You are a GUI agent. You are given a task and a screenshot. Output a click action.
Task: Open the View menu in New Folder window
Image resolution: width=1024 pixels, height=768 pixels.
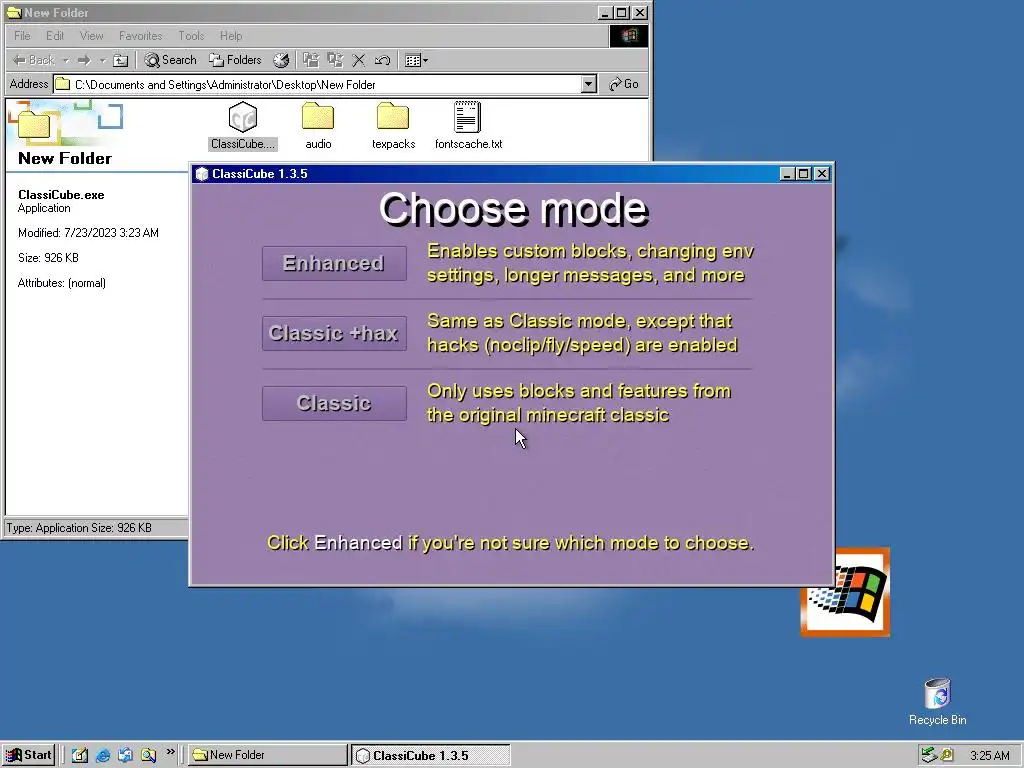click(91, 36)
